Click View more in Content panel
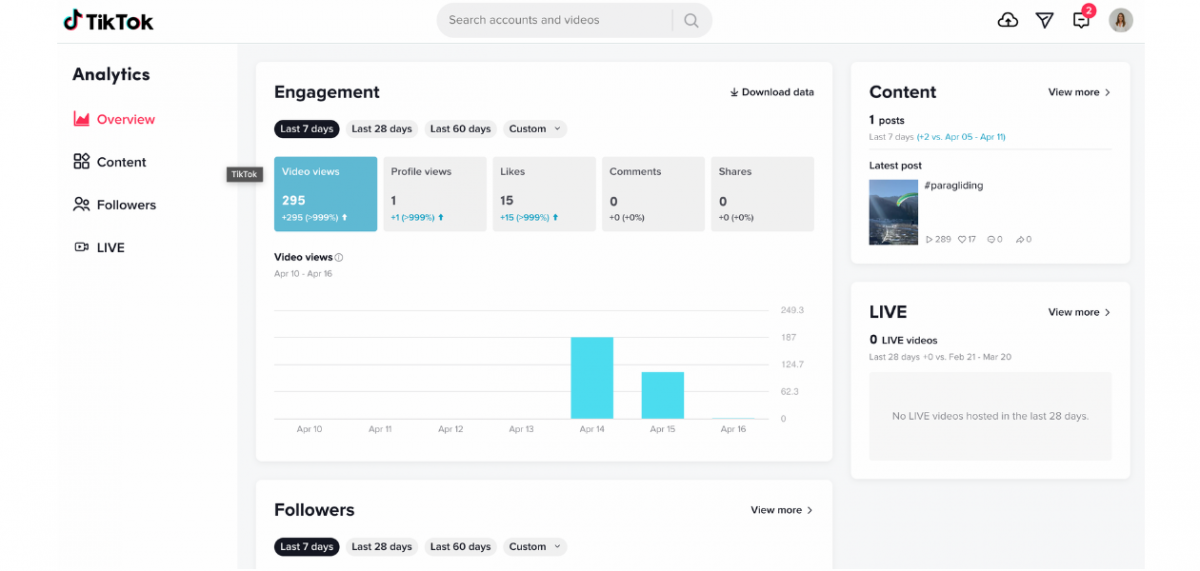Screen dimensions: 1200x571 [x=1080, y=92]
